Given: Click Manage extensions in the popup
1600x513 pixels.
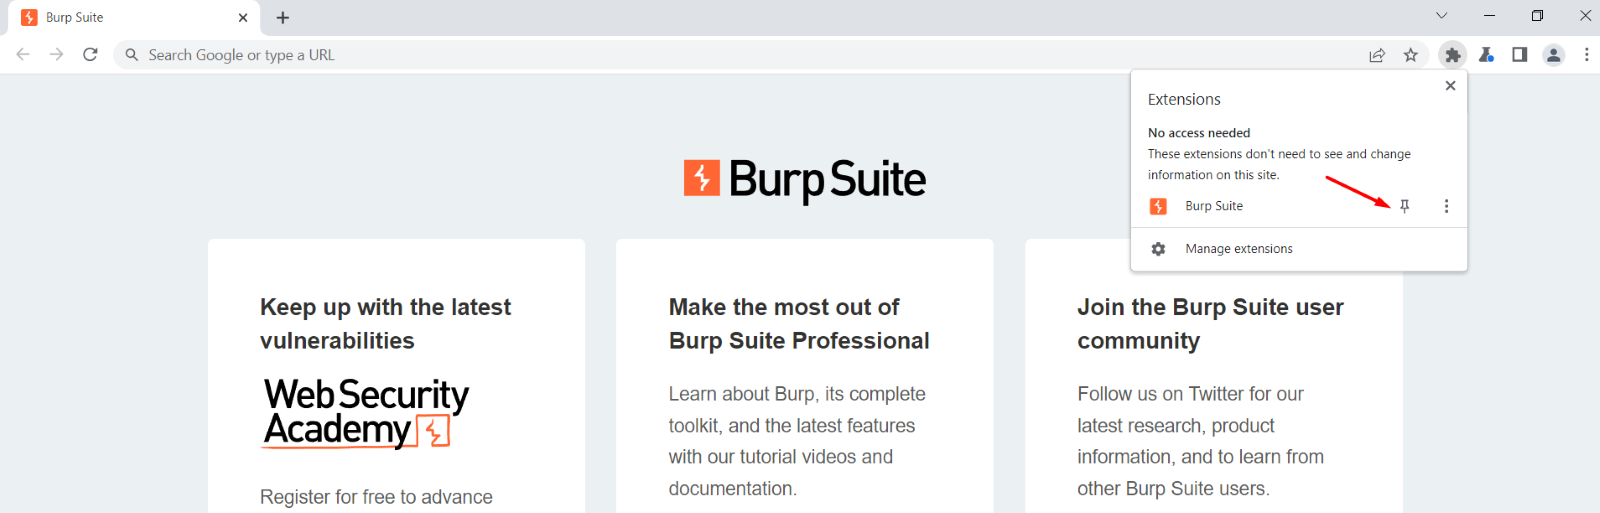Looking at the screenshot, I should pyautogui.click(x=1238, y=249).
